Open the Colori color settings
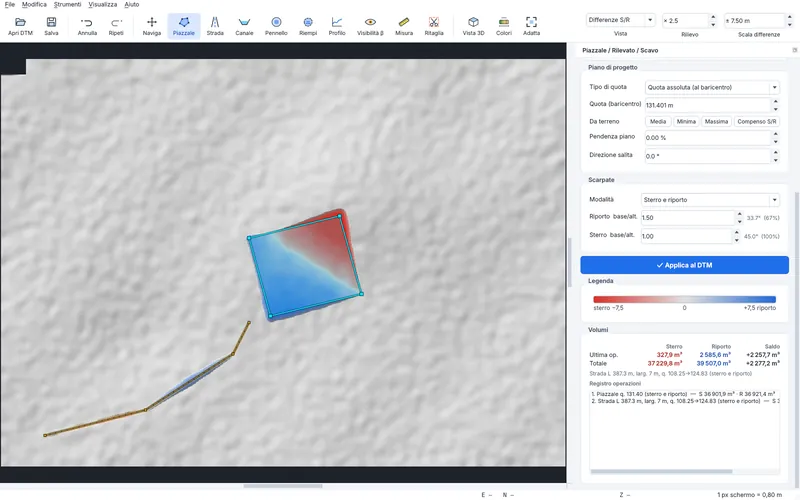The width and height of the screenshot is (800, 500). tap(504, 26)
